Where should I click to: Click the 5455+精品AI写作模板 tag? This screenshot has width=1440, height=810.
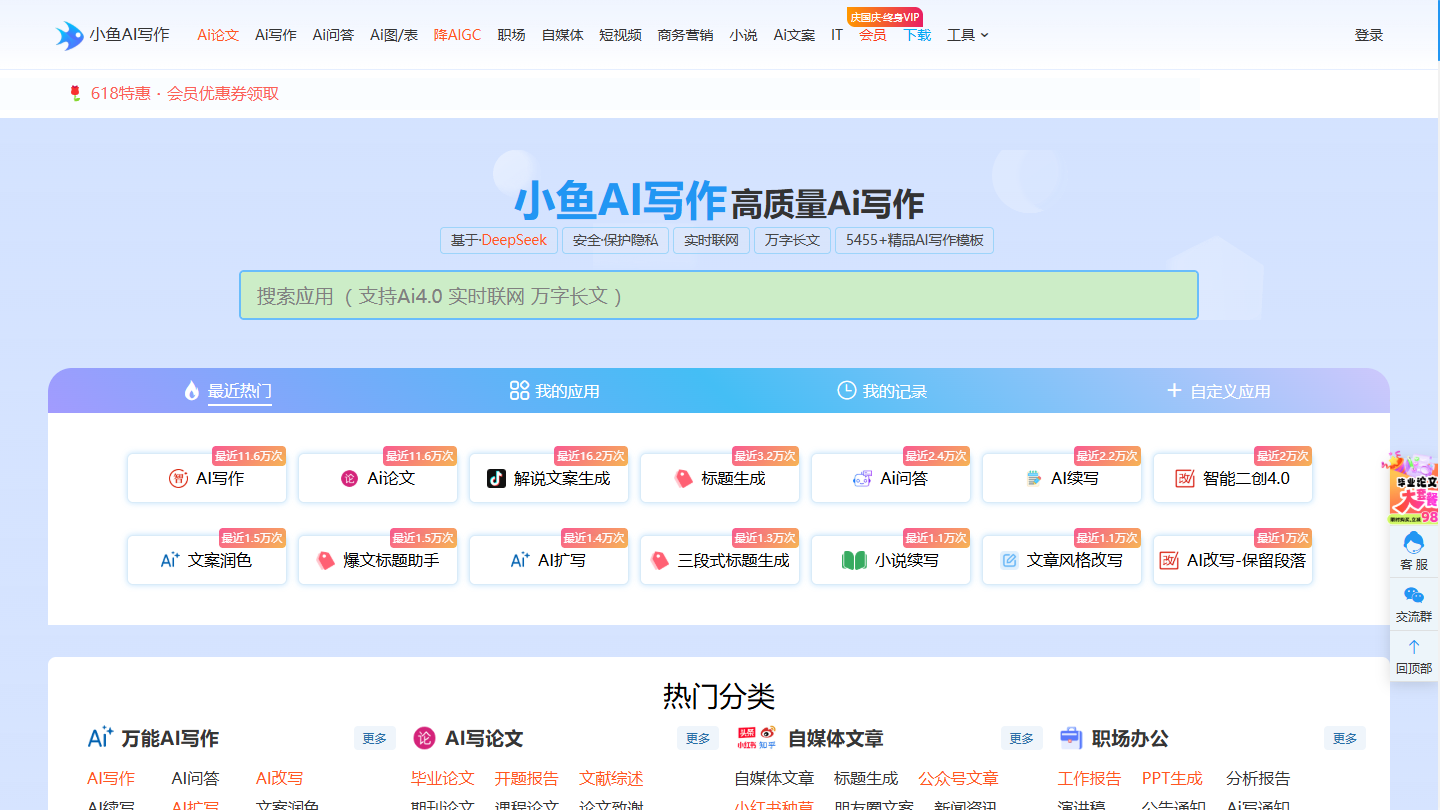(914, 240)
